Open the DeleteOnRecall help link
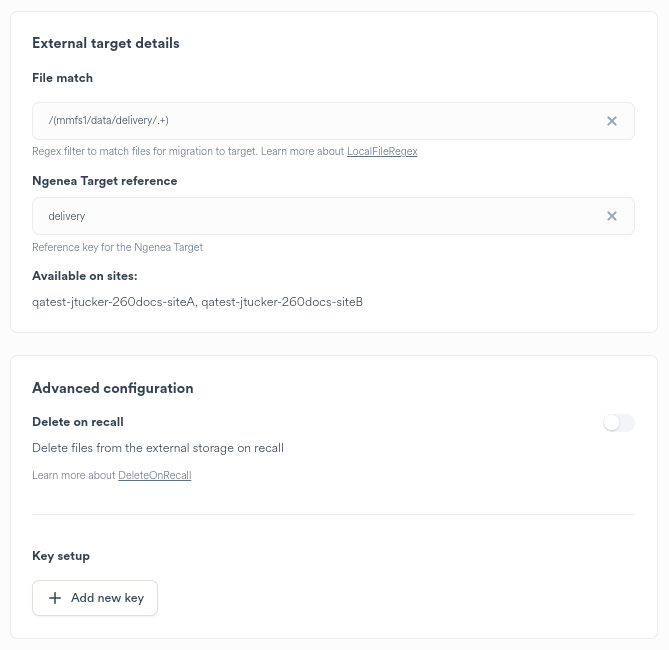The image size is (669, 650). click(x=154, y=476)
